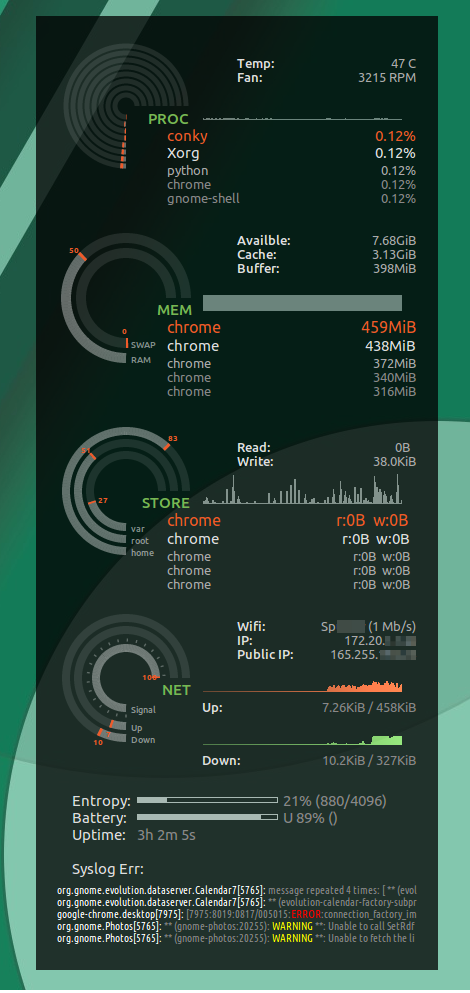Click the NET section heading
Screen dimensions: 470x993
[x=176, y=690]
